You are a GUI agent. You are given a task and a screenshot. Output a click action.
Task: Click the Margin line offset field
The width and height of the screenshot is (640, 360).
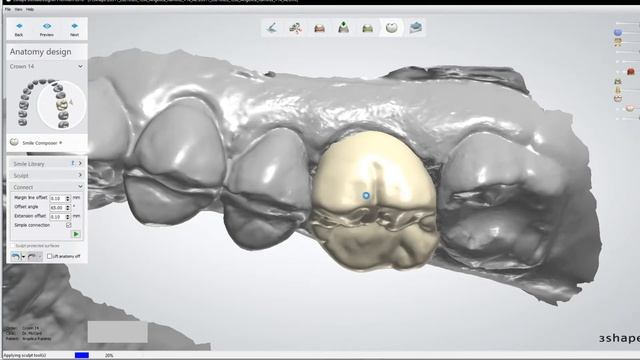point(57,198)
